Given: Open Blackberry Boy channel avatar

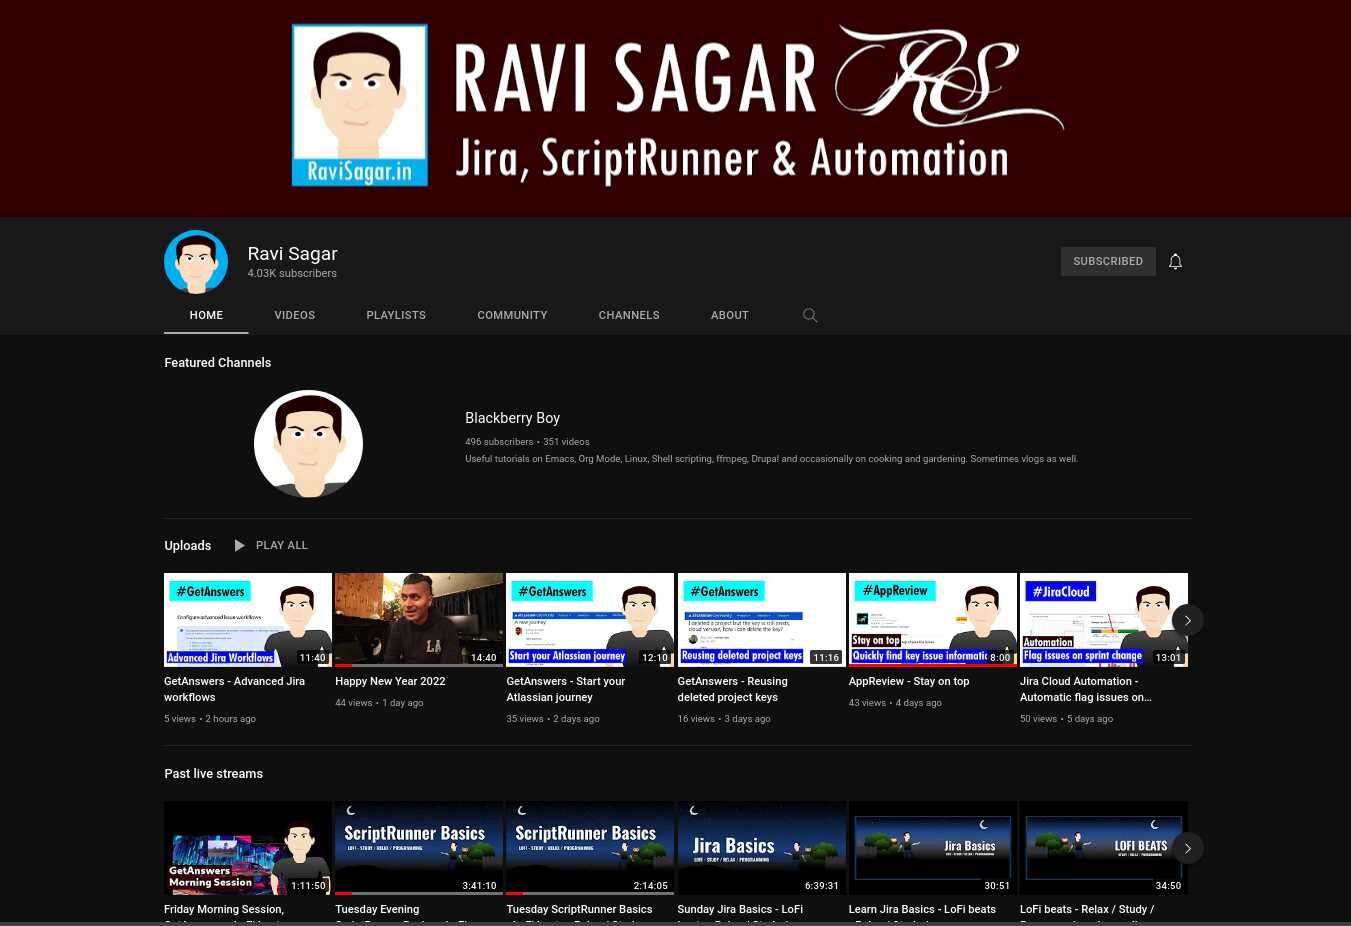Looking at the screenshot, I should click(308, 444).
